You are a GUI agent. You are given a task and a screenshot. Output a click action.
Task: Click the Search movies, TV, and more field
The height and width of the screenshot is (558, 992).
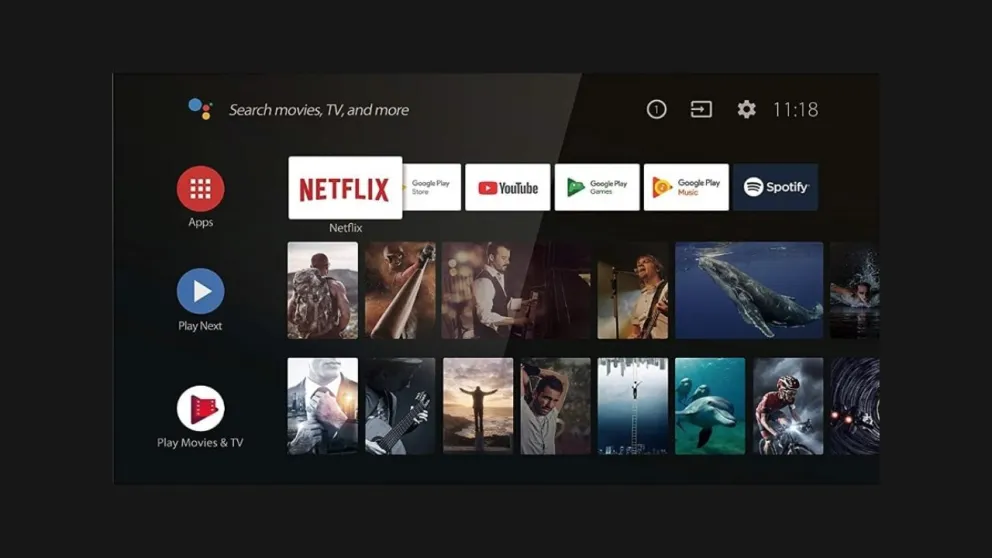[x=318, y=110]
